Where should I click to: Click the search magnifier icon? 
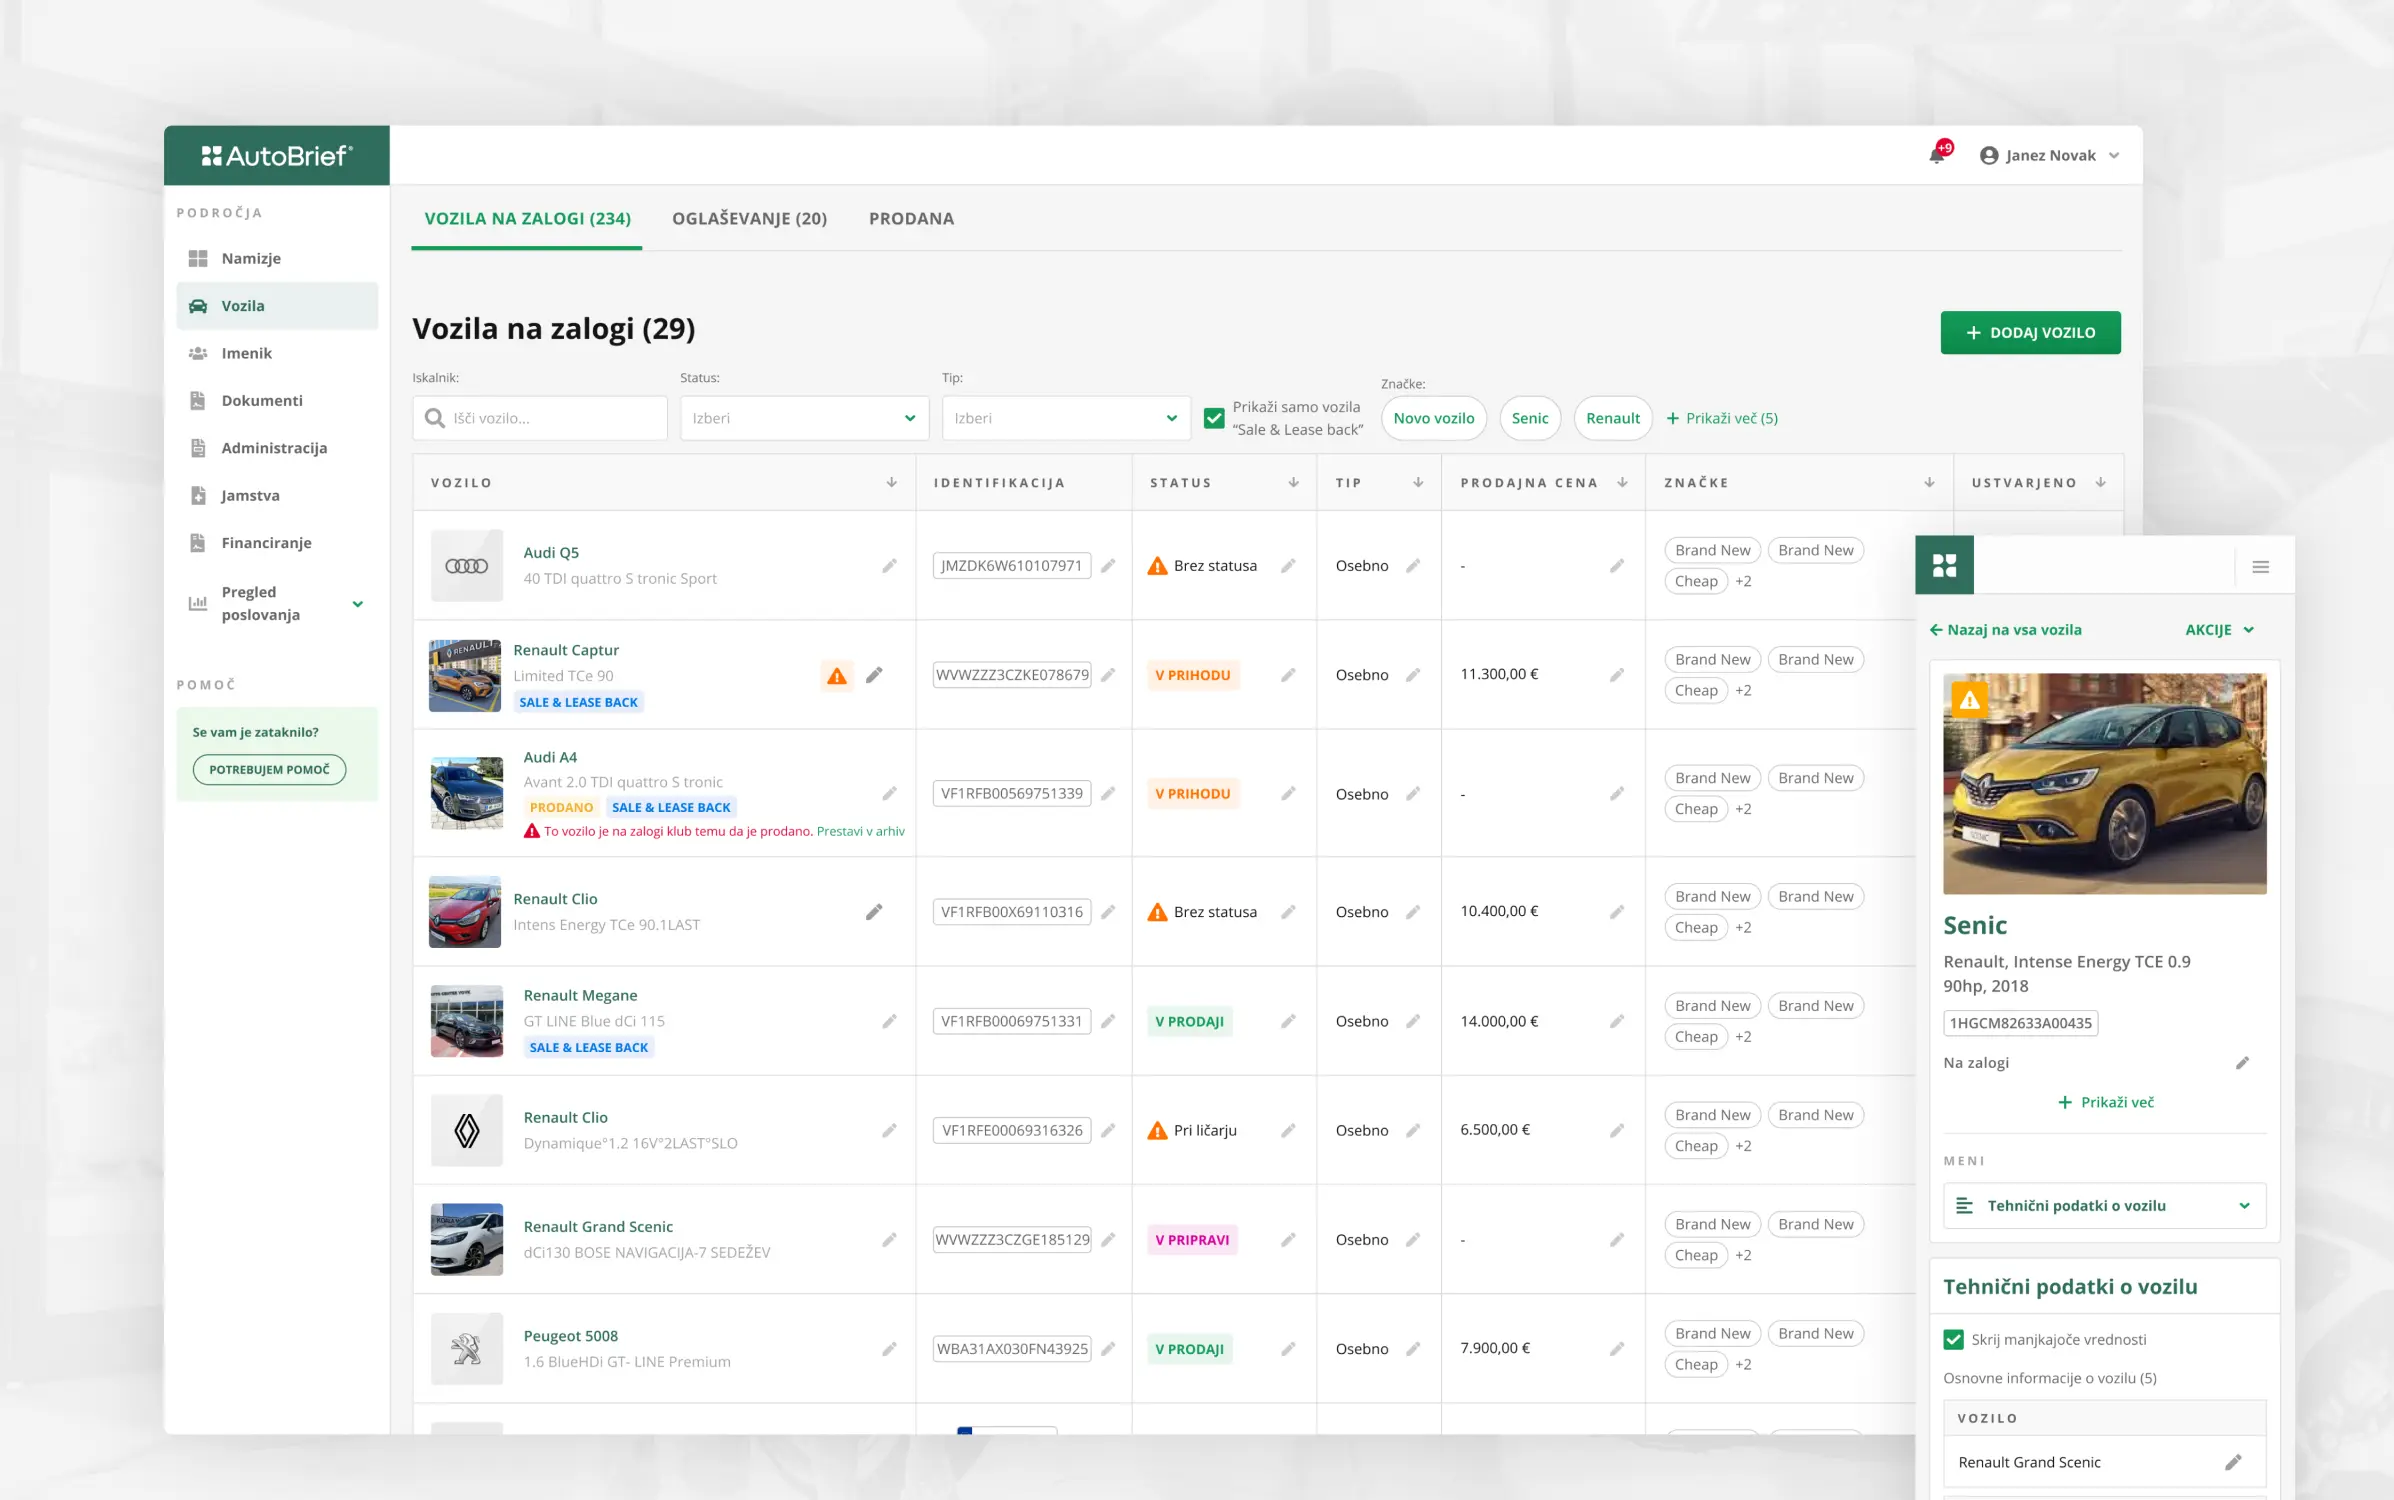pos(434,418)
